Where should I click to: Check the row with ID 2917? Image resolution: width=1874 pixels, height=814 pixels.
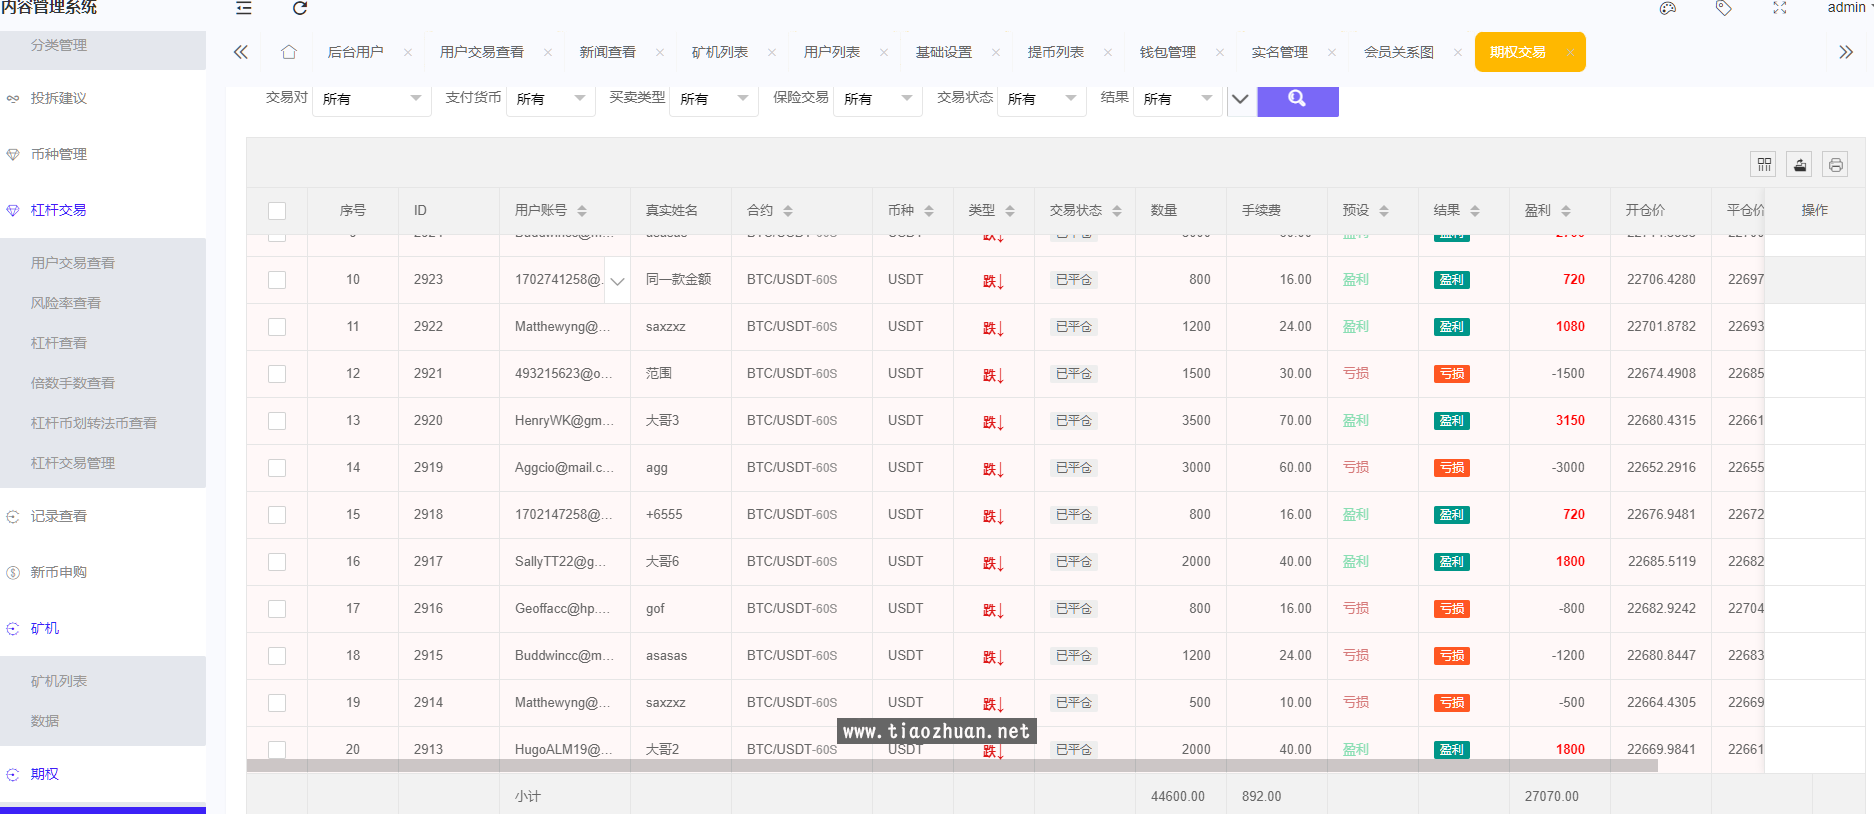pos(277,562)
